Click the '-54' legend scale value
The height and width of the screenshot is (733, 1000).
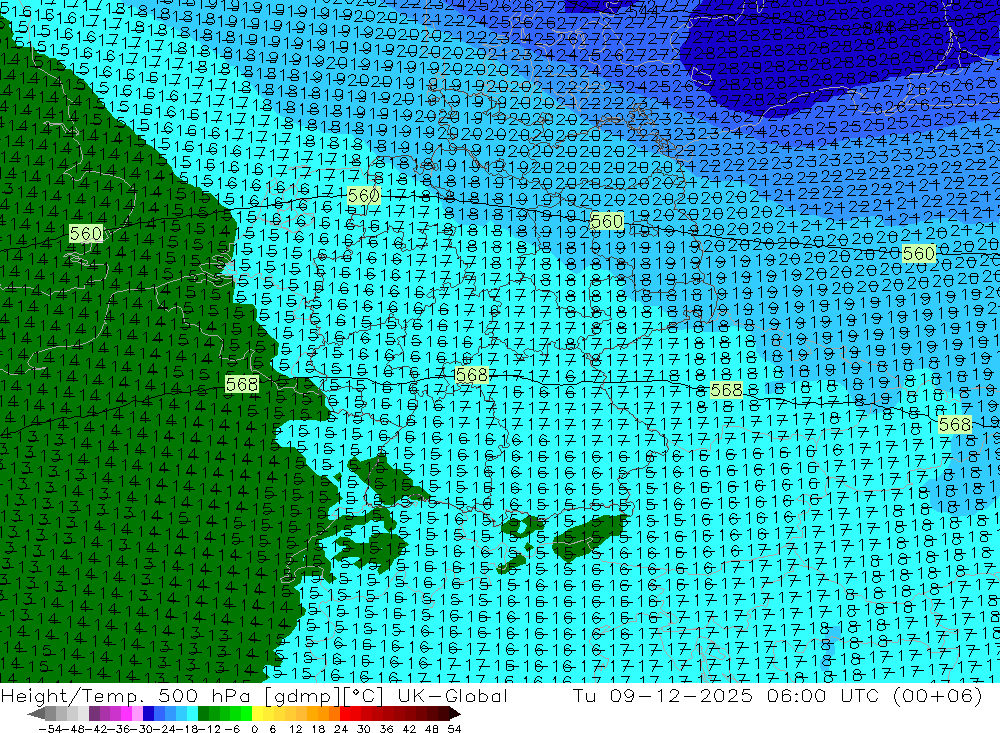coord(50,729)
